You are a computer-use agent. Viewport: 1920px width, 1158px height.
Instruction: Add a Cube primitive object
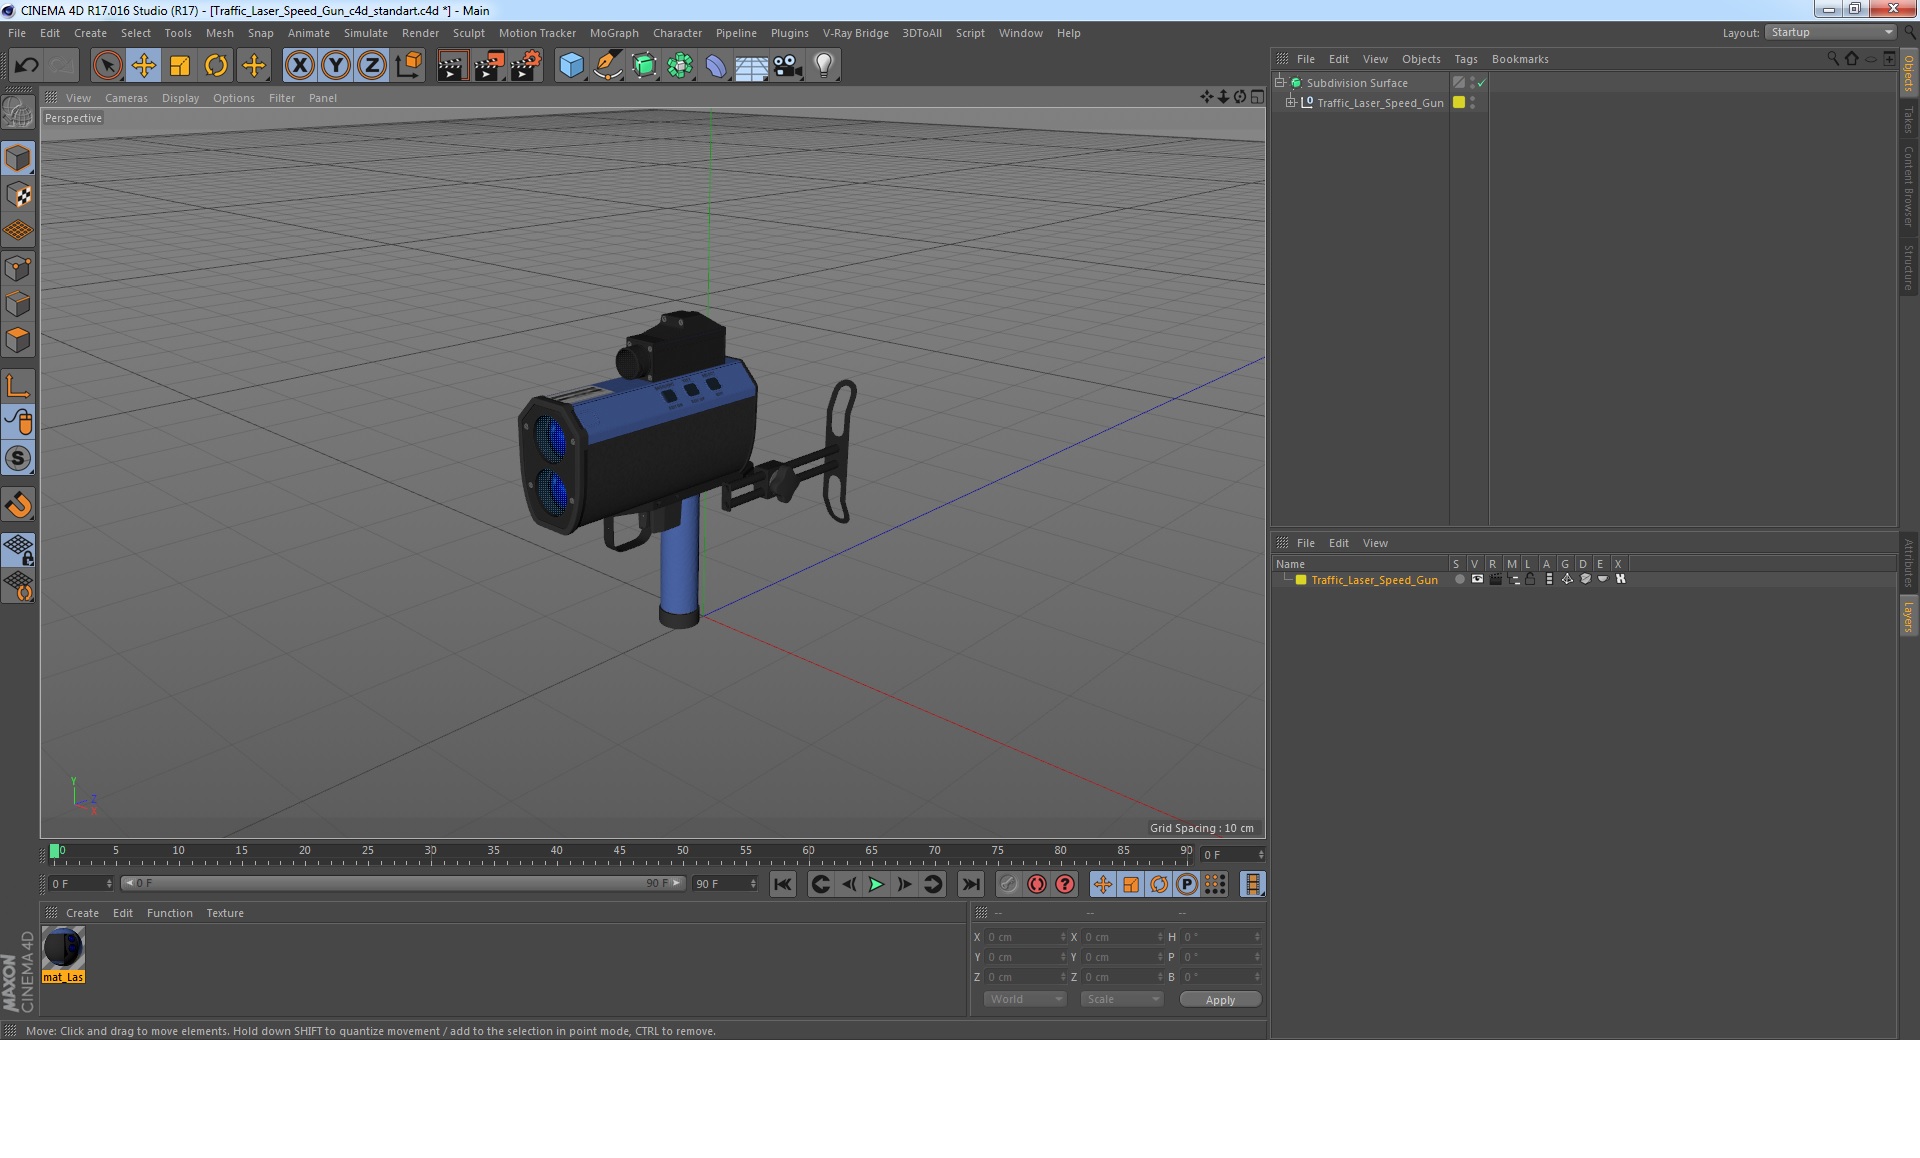(571, 66)
